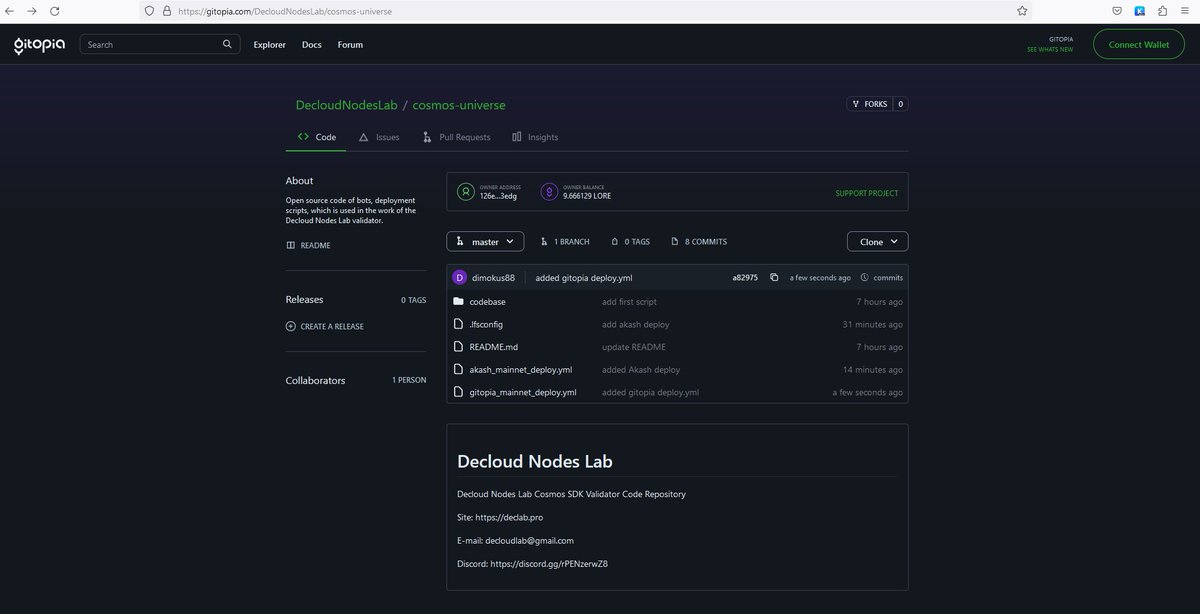Click commit hash a82975

pyautogui.click(x=745, y=278)
